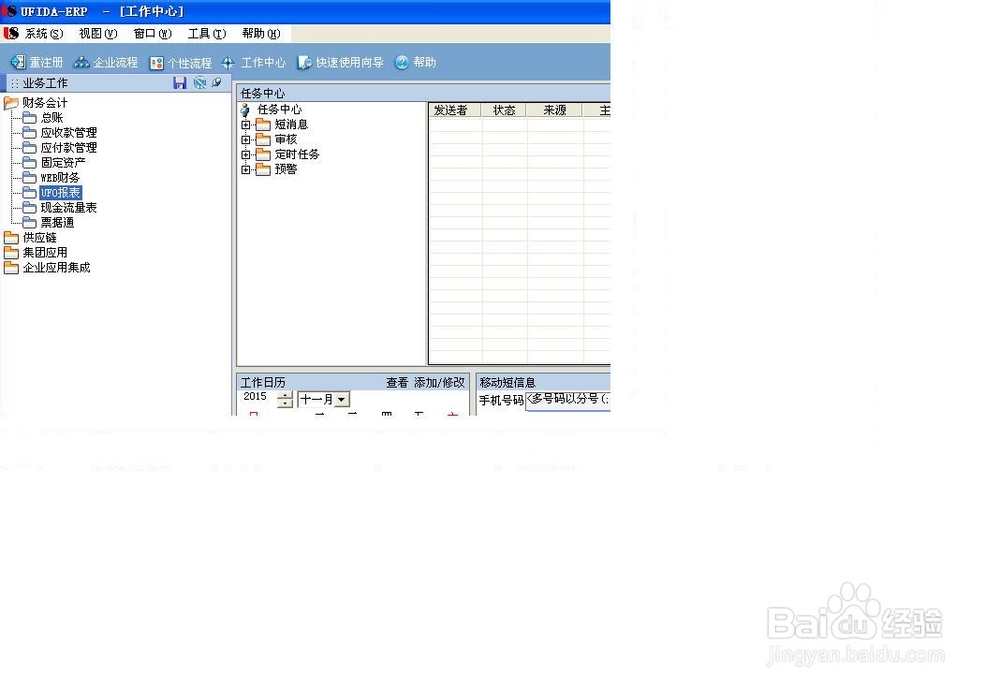1000x689 pixels.
Task: Click the 手机号码 input field
Action: (x=568, y=400)
